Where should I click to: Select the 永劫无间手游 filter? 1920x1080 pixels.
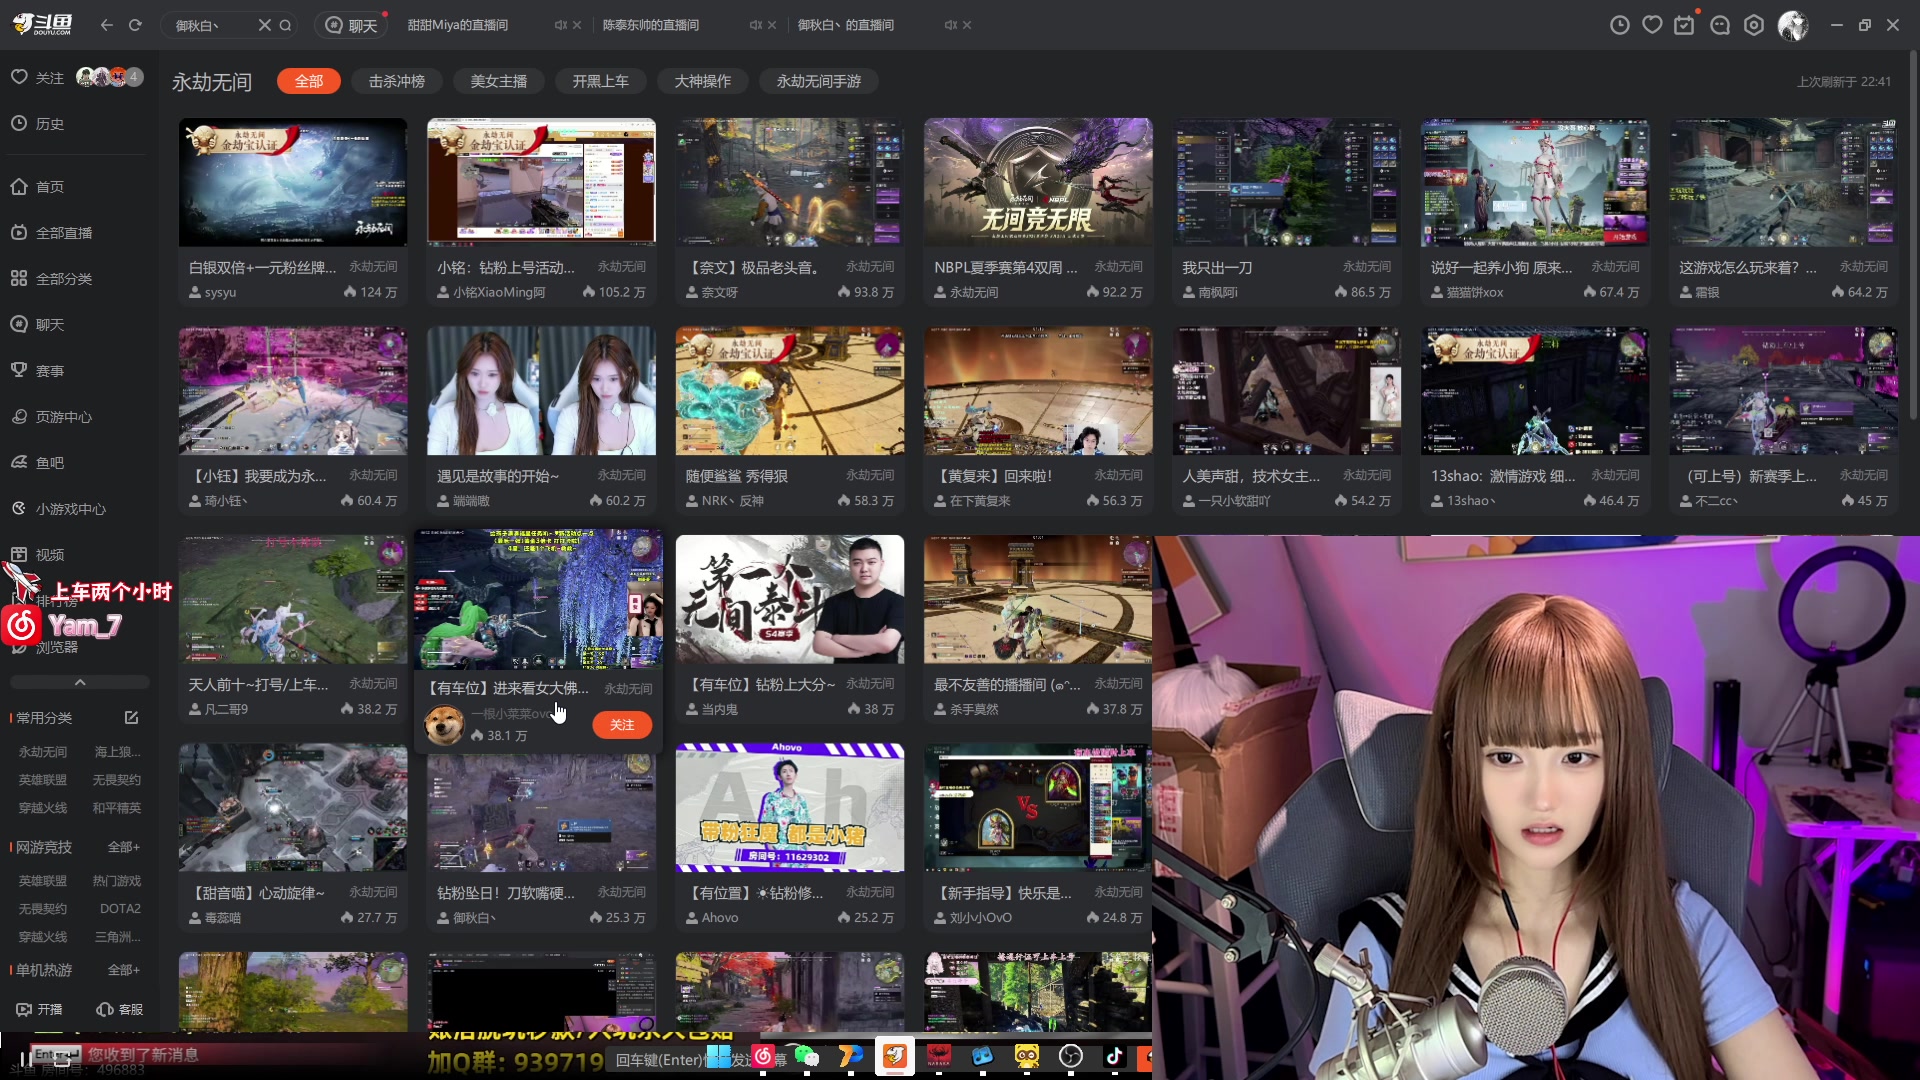(819, 81)
